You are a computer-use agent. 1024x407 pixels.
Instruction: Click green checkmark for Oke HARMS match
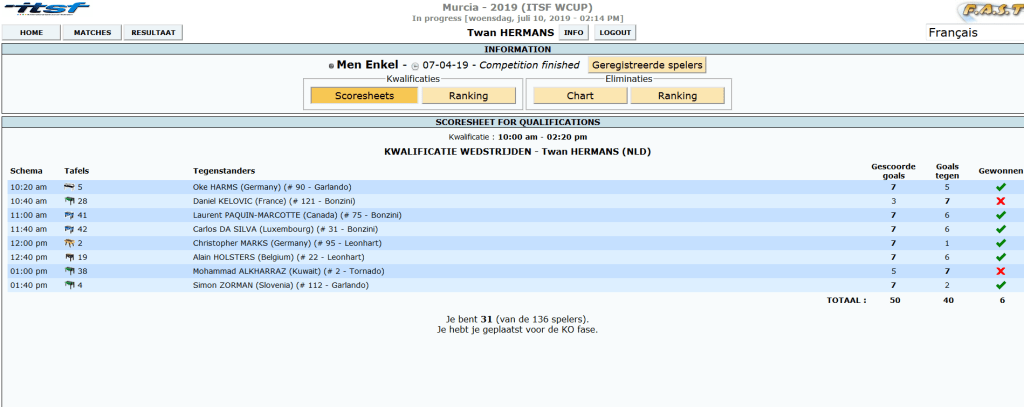pyautogui.click(x=1000, y=187)
